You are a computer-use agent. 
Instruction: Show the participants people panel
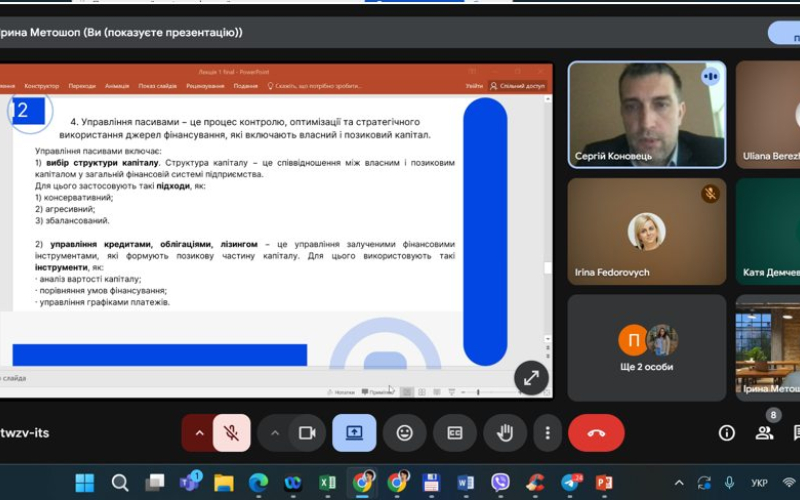pyautogui.click(x=764, y=433)
